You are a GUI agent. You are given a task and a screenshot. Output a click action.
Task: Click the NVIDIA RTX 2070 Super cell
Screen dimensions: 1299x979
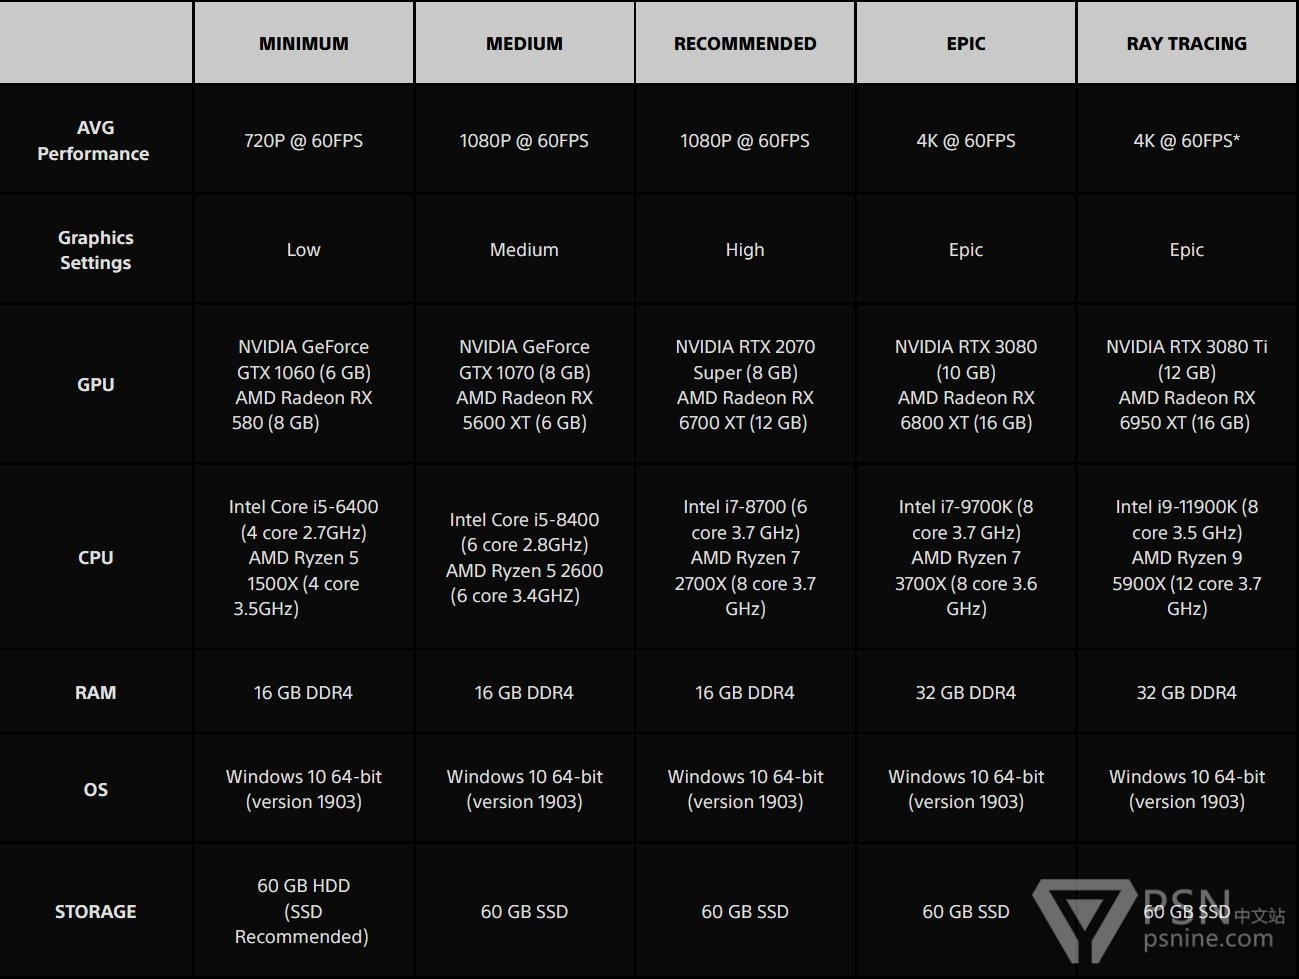(x=745, y=385)
